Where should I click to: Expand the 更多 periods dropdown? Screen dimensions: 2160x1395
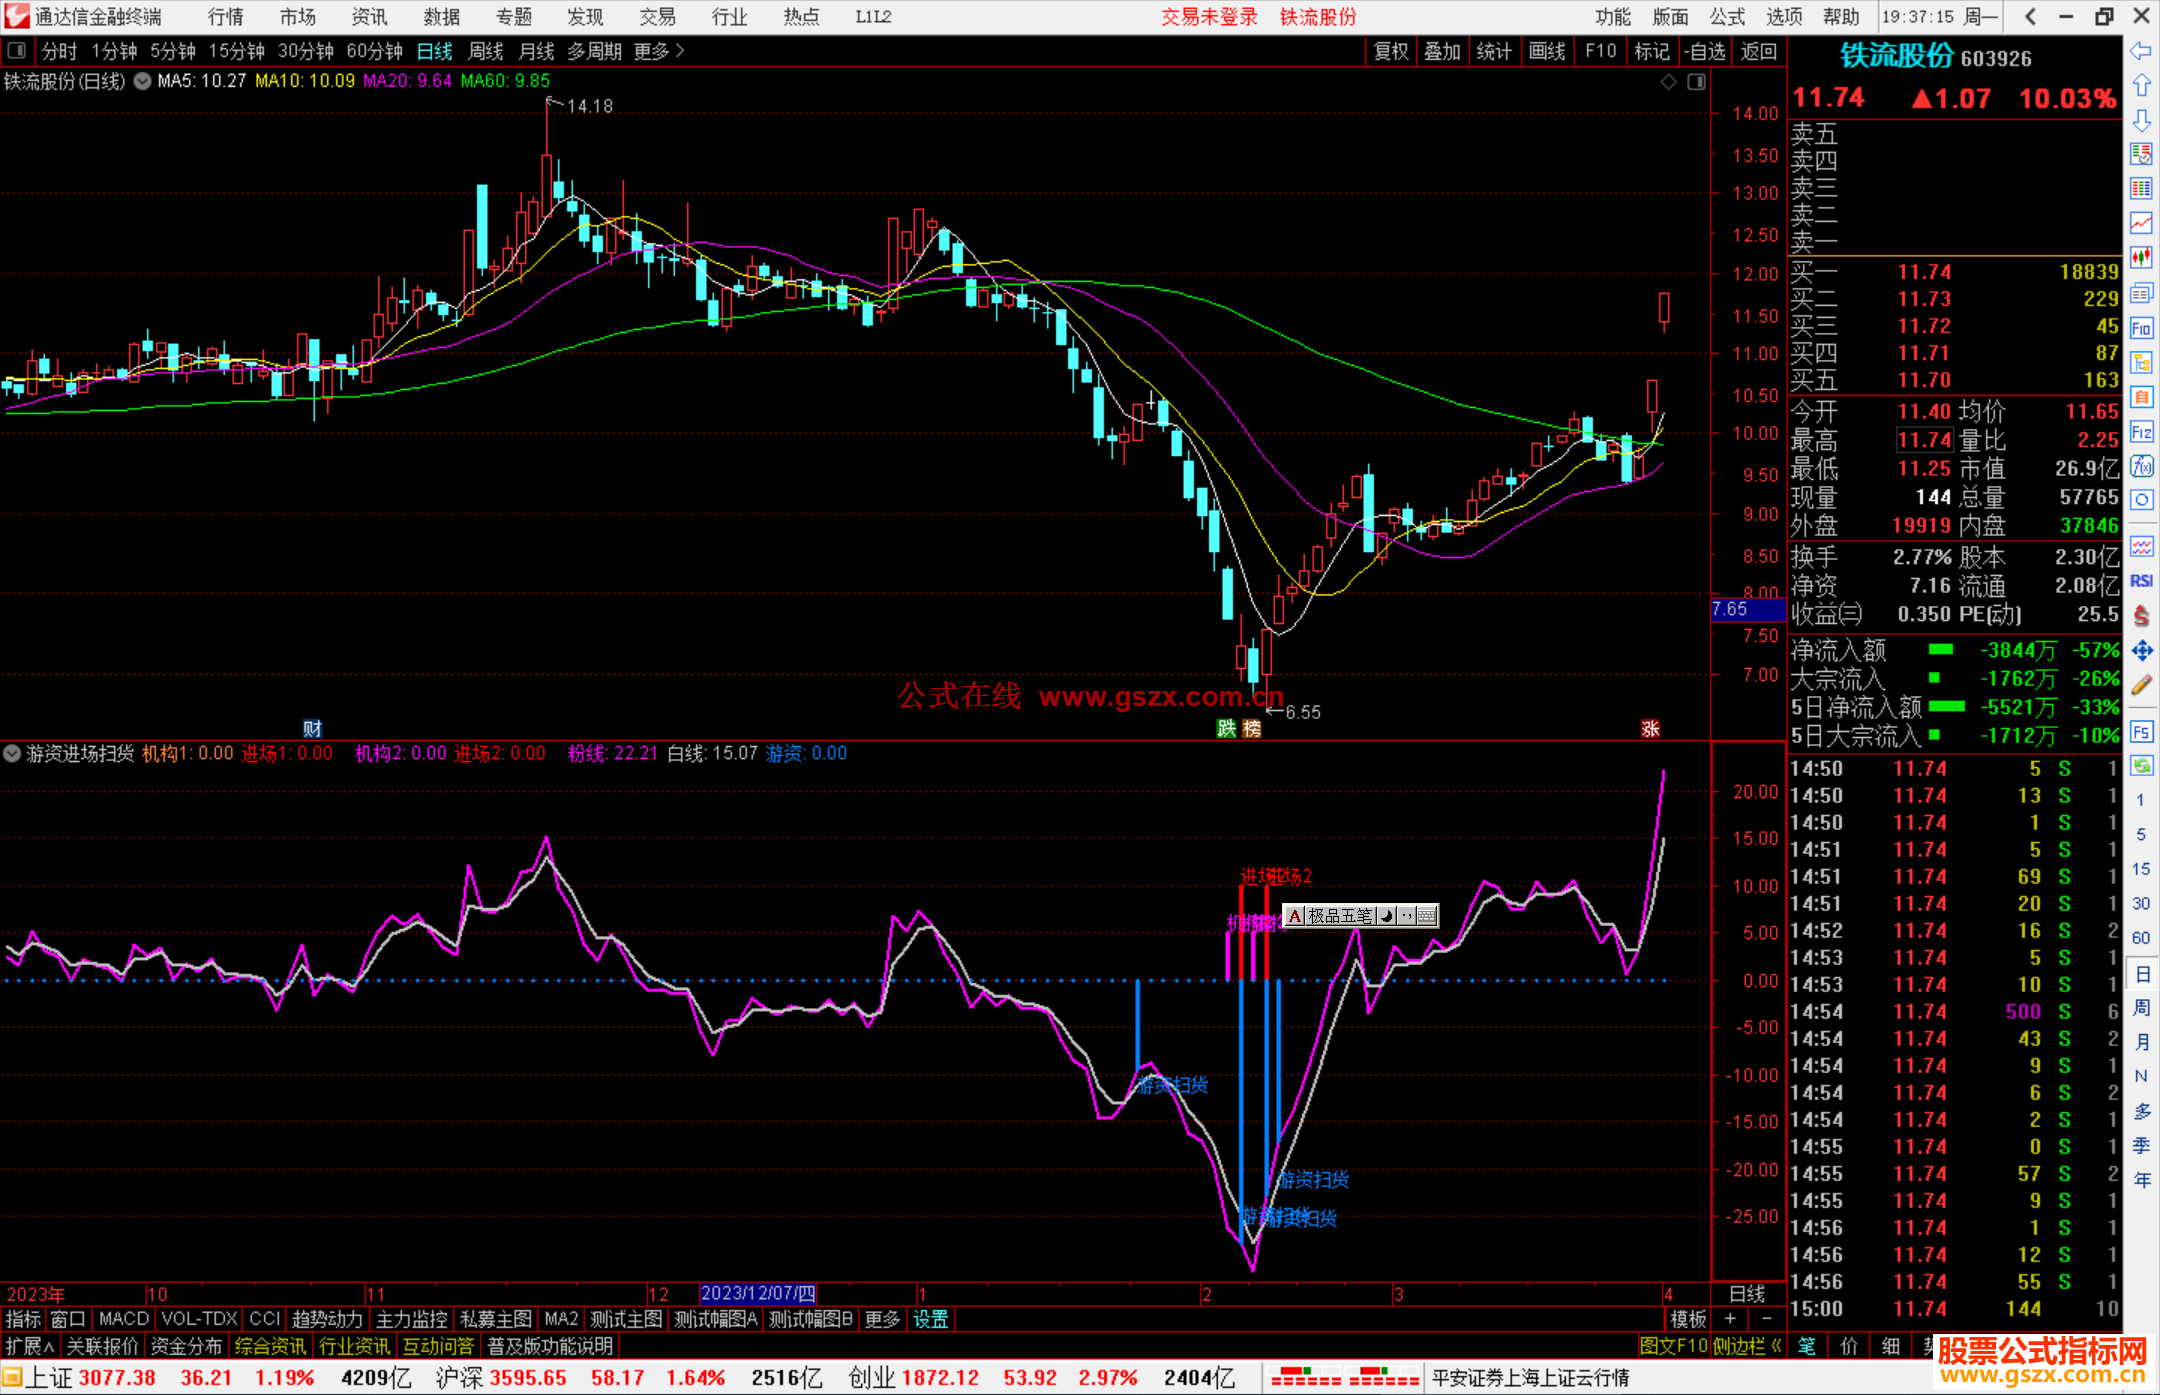coord(659,51)
